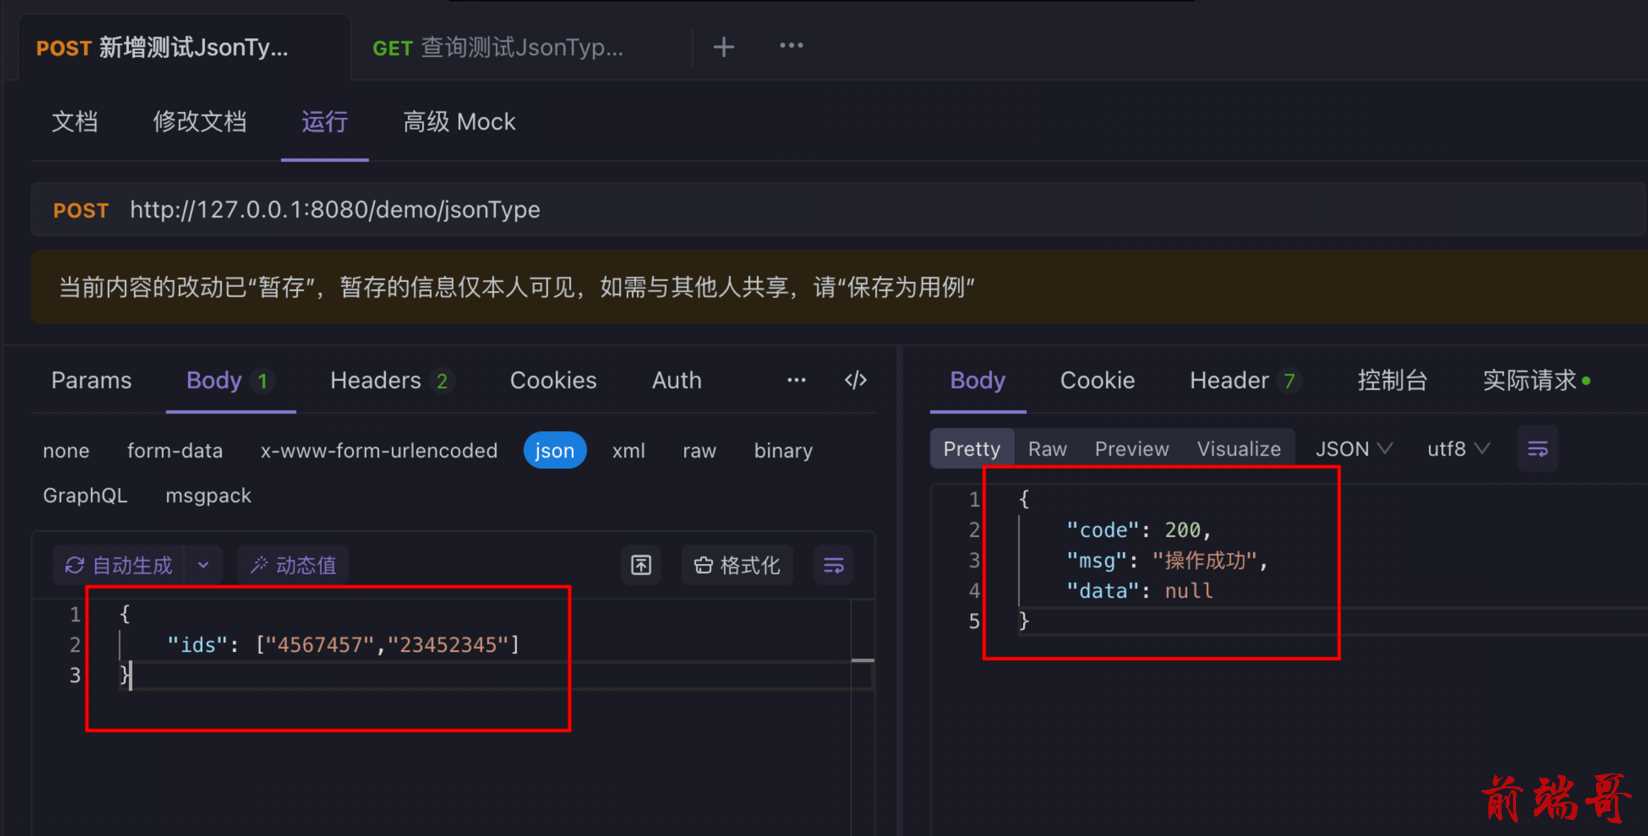The width and height of the screenshot is (1648, 836).
Task: Open the 修改文档 tab
Action: pos(199,122)
